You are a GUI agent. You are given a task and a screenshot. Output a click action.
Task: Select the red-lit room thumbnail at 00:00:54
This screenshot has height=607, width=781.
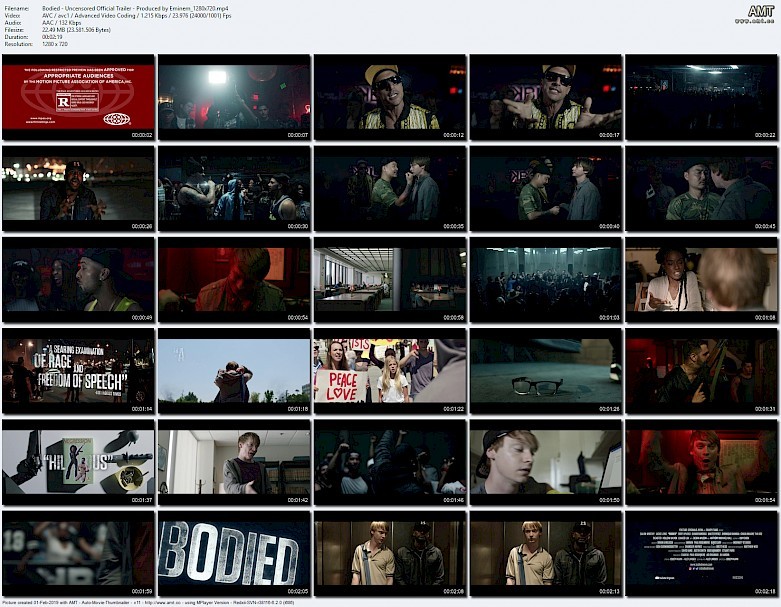[x=234, y=280]
